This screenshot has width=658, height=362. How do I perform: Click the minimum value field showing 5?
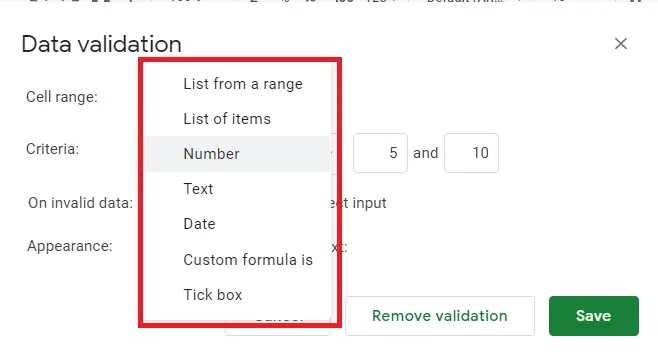click(380, 153)
